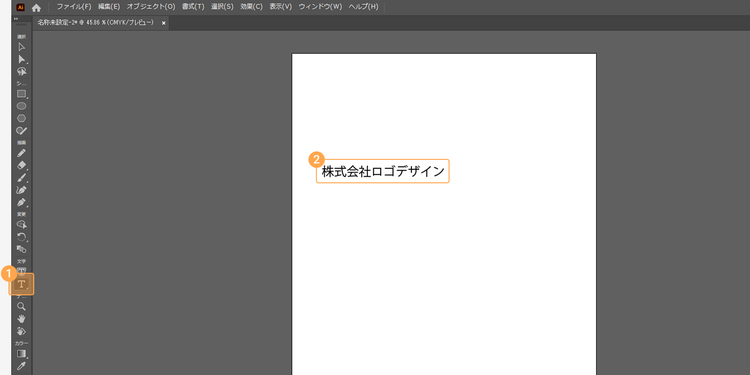
Task: Select the Gradient tool under カラー
Action: click(22, 354)
